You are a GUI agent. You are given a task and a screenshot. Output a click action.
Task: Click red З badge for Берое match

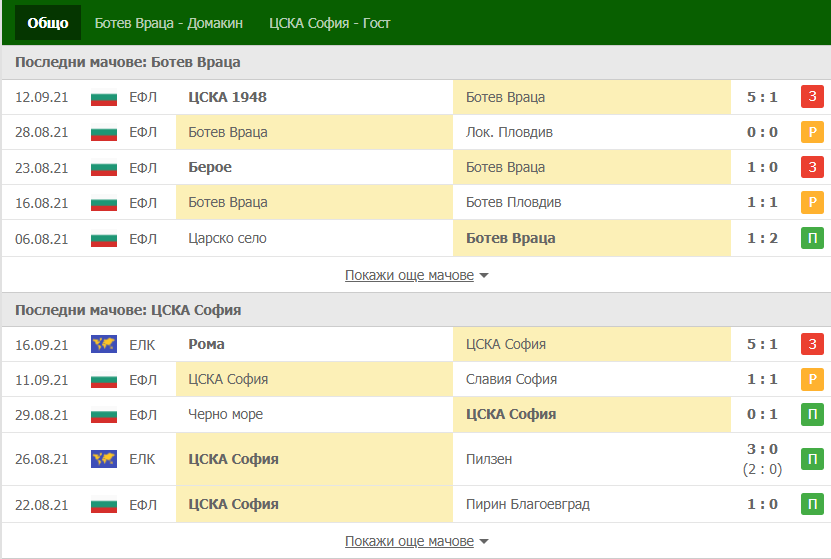click(x=812, y=167)
